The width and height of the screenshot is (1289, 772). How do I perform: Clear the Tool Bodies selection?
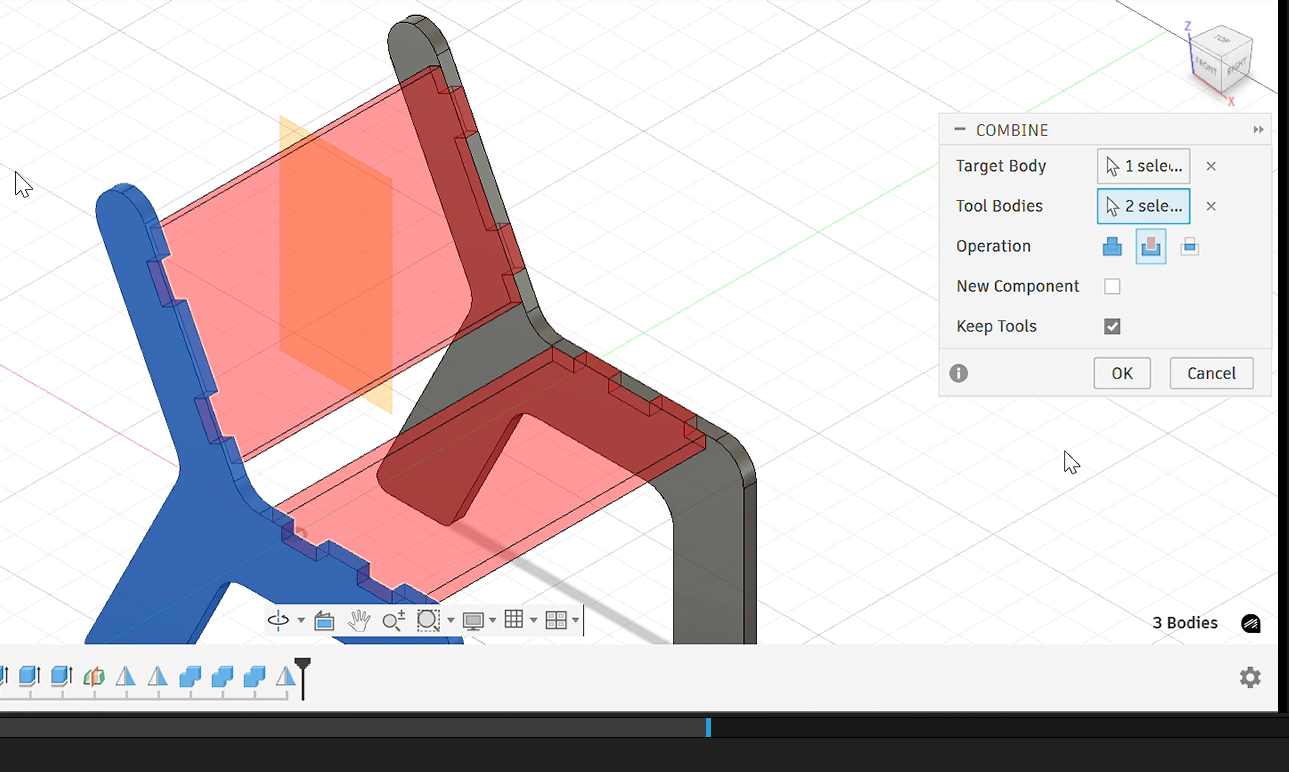(1211, 206)
